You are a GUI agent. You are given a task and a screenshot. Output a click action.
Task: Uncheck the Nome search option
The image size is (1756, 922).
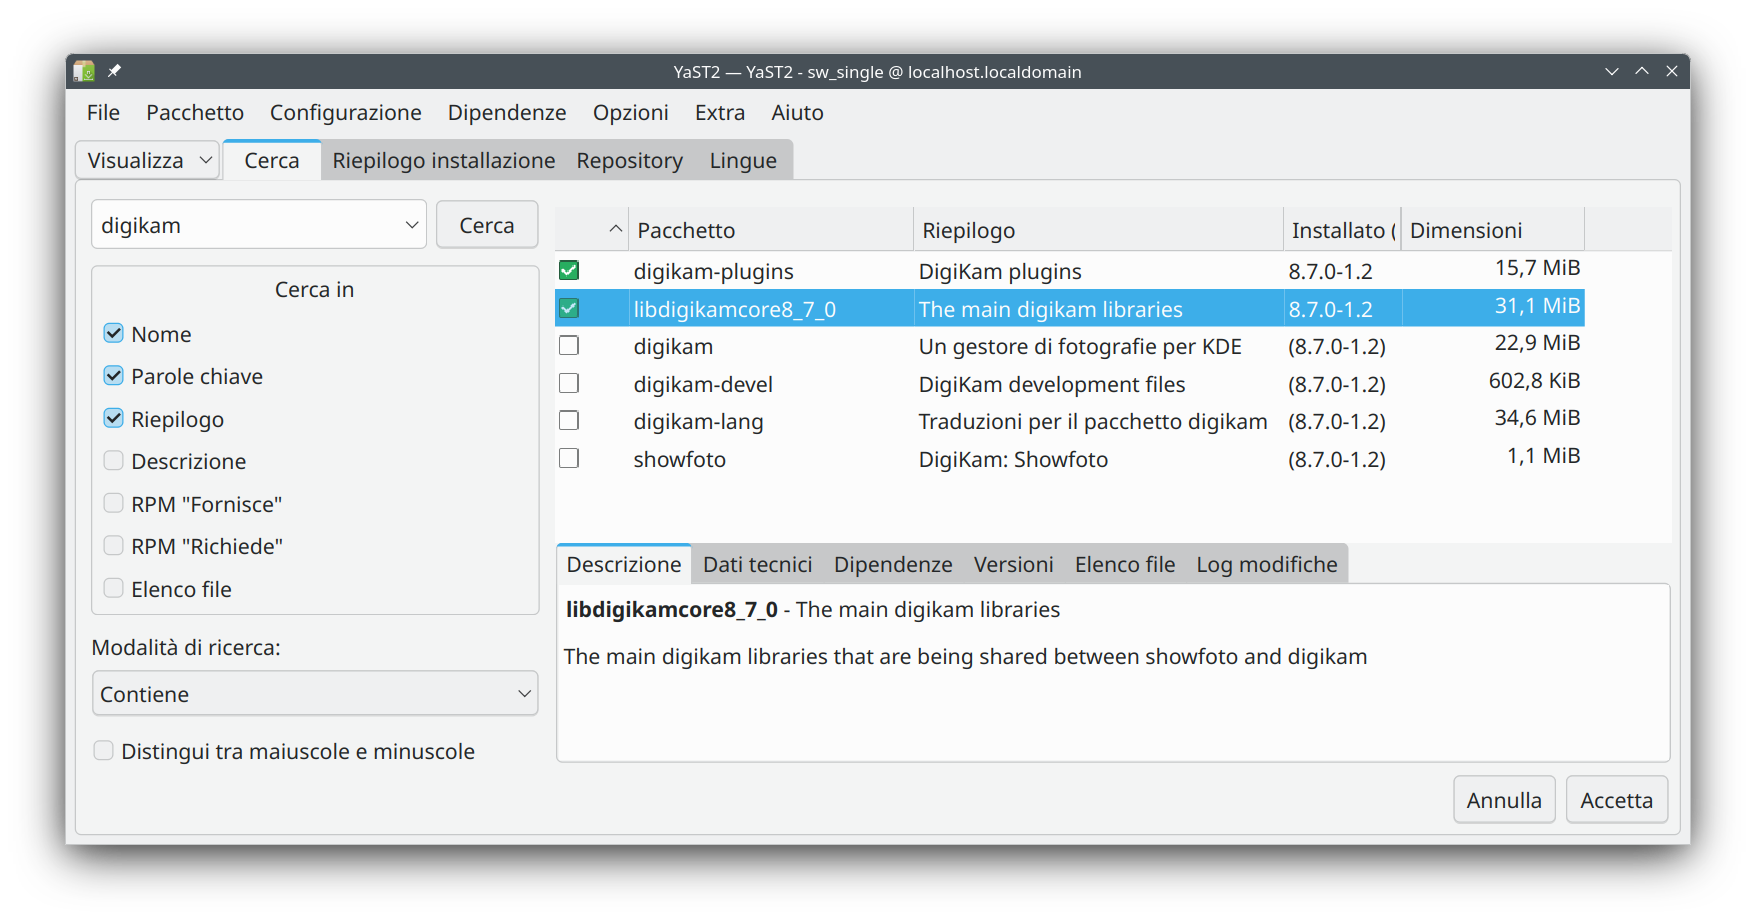pyautogui.click(x=114, y=334)
